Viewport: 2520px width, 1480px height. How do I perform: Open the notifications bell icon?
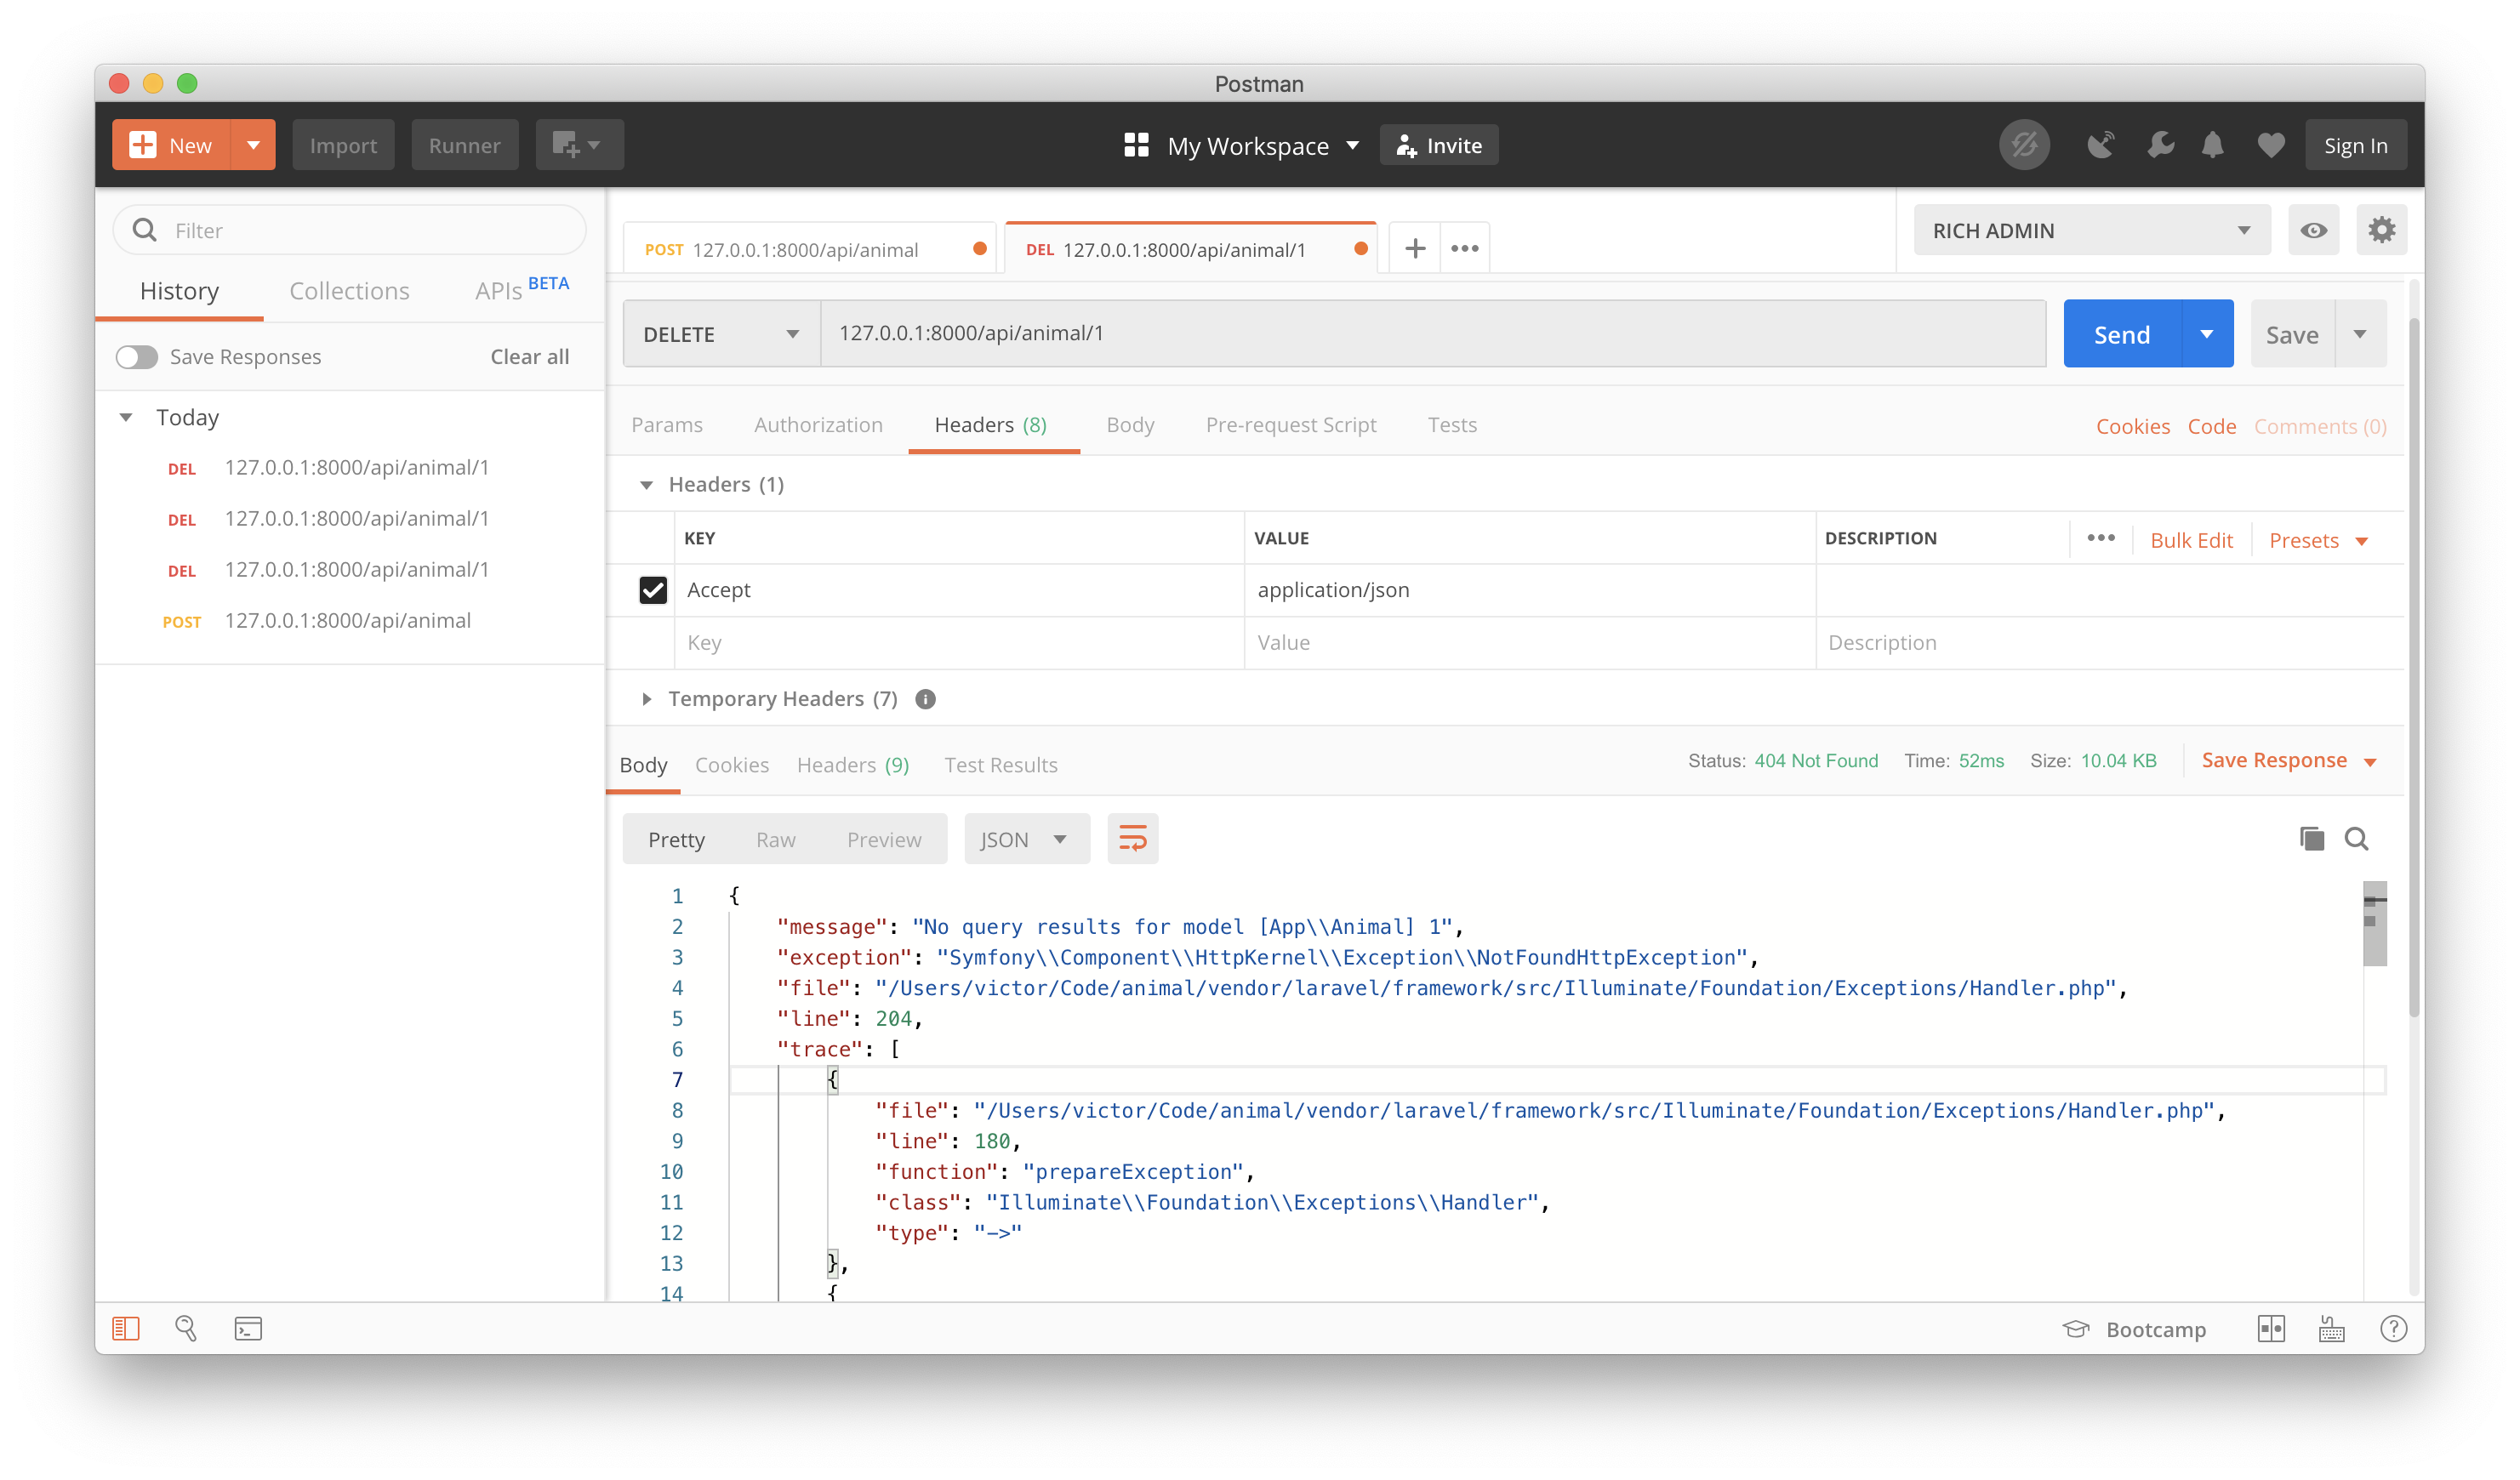2213,145
